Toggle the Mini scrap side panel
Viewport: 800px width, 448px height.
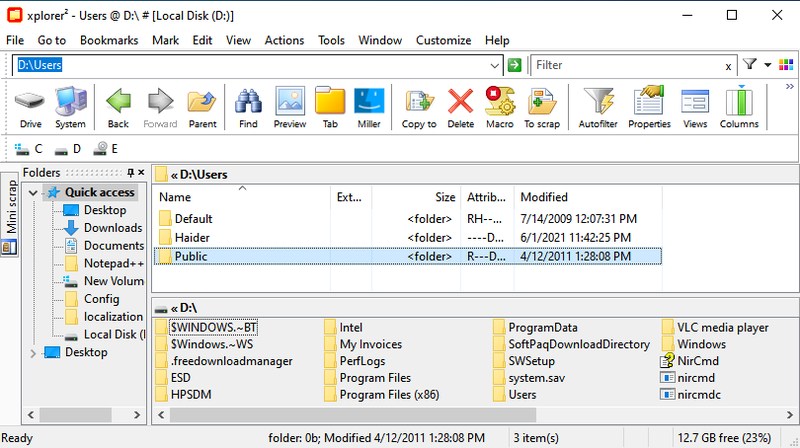[x=11, y=211]
